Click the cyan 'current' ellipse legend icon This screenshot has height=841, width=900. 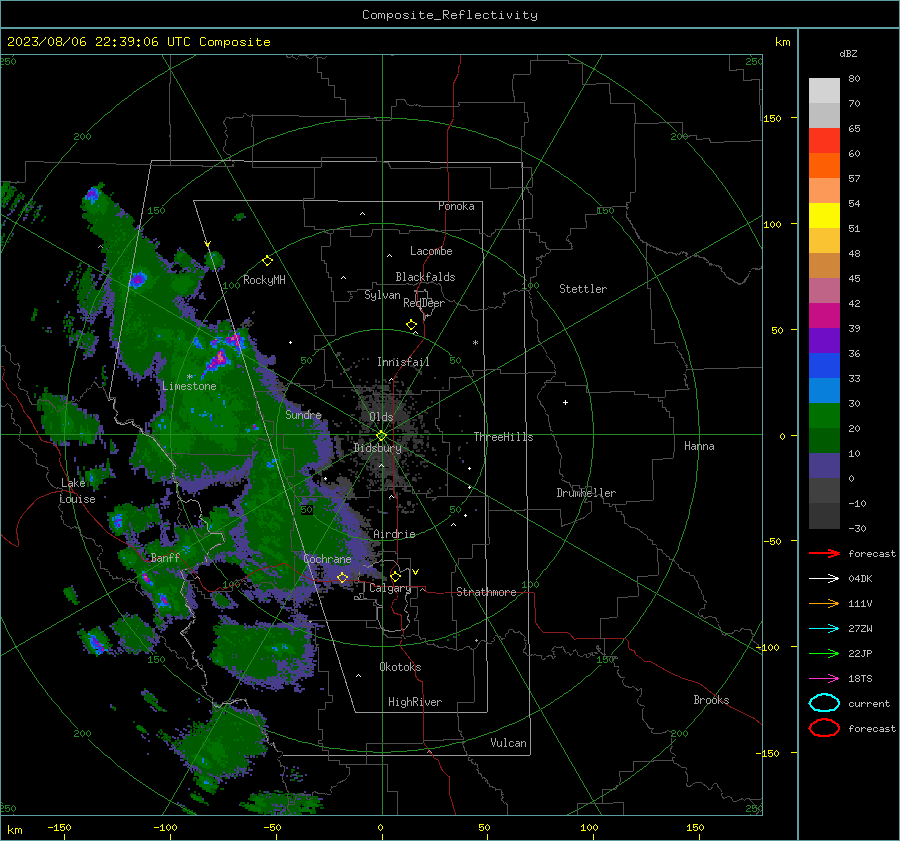824,703
